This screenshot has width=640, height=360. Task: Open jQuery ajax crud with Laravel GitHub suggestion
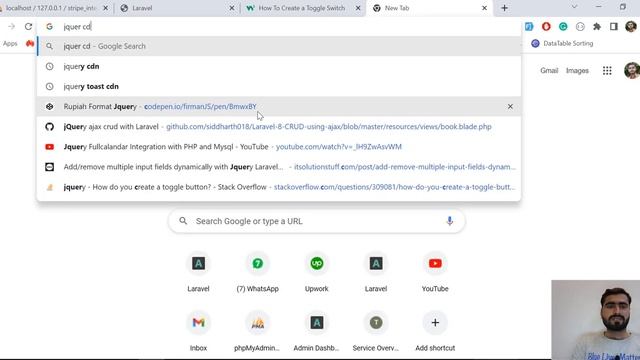click(279, 127)
